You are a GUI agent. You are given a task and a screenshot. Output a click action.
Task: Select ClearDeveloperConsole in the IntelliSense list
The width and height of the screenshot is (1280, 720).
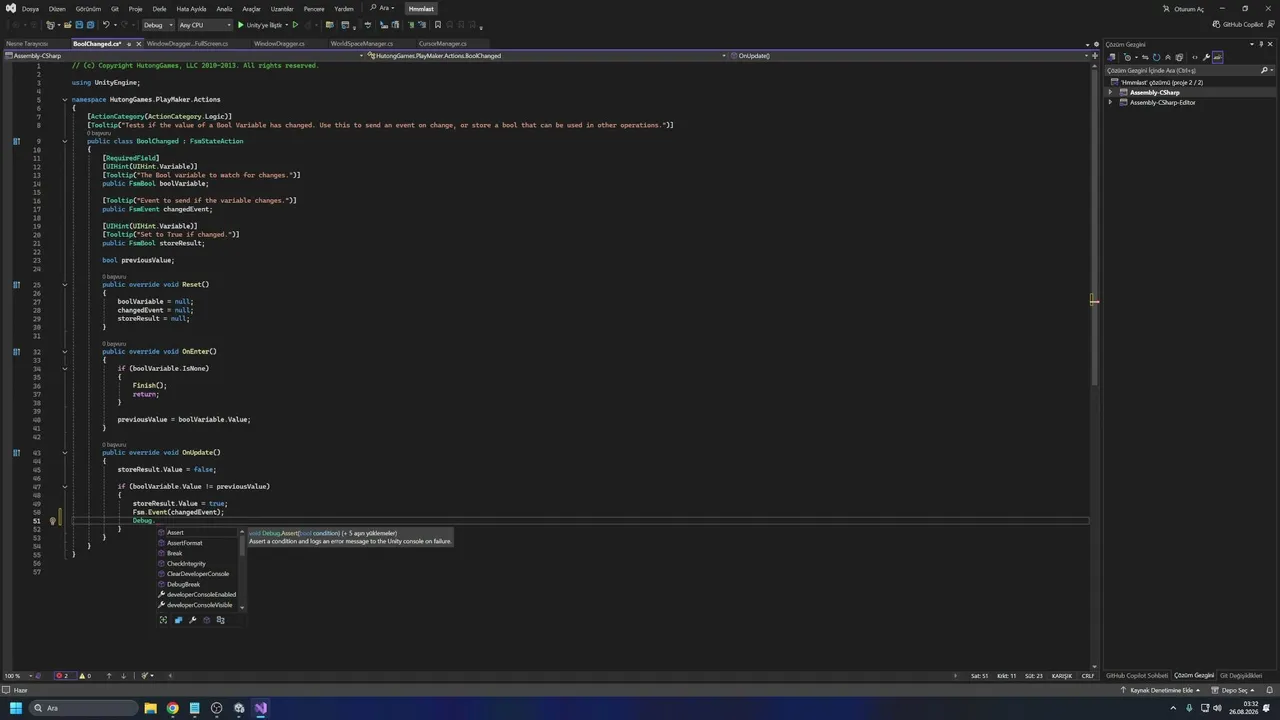[199, 574]
